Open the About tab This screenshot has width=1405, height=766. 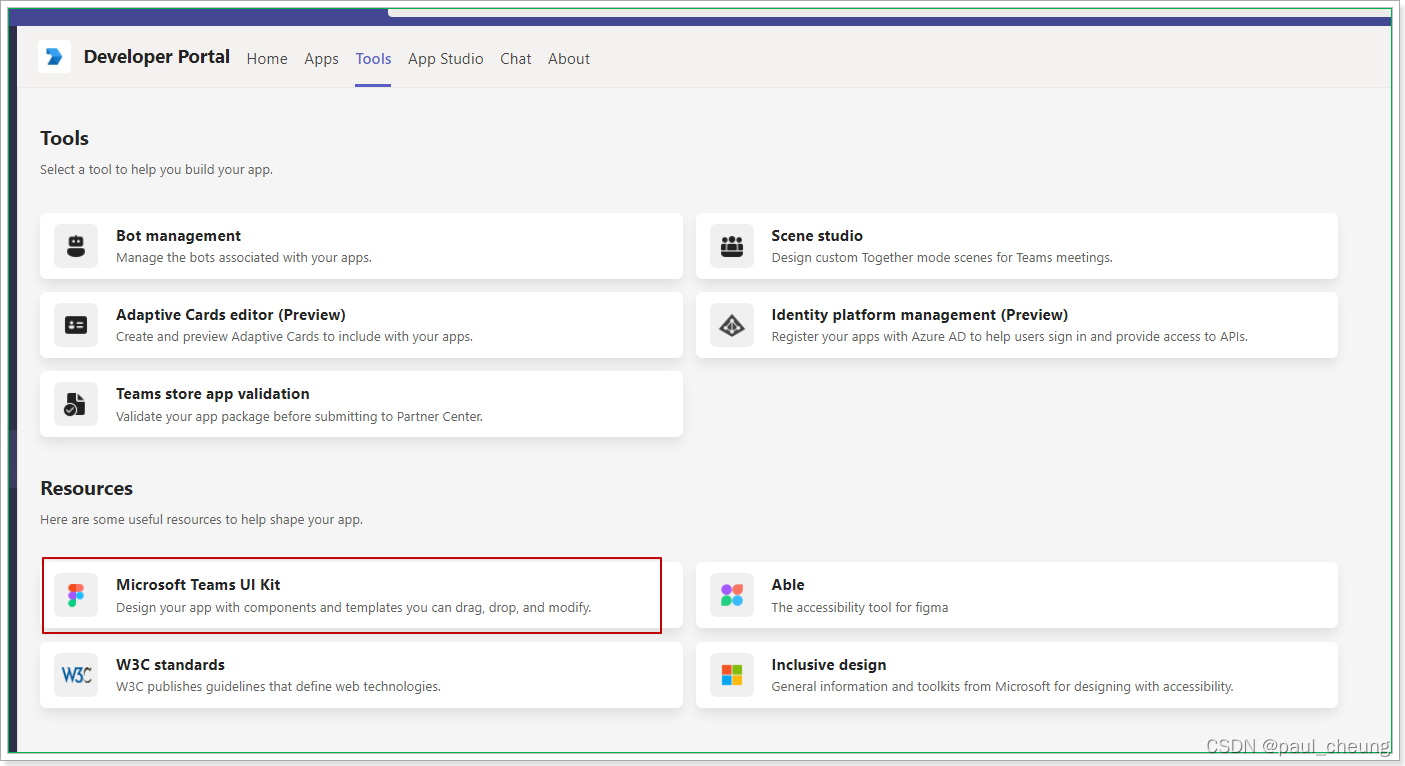[x=569, y=59]
